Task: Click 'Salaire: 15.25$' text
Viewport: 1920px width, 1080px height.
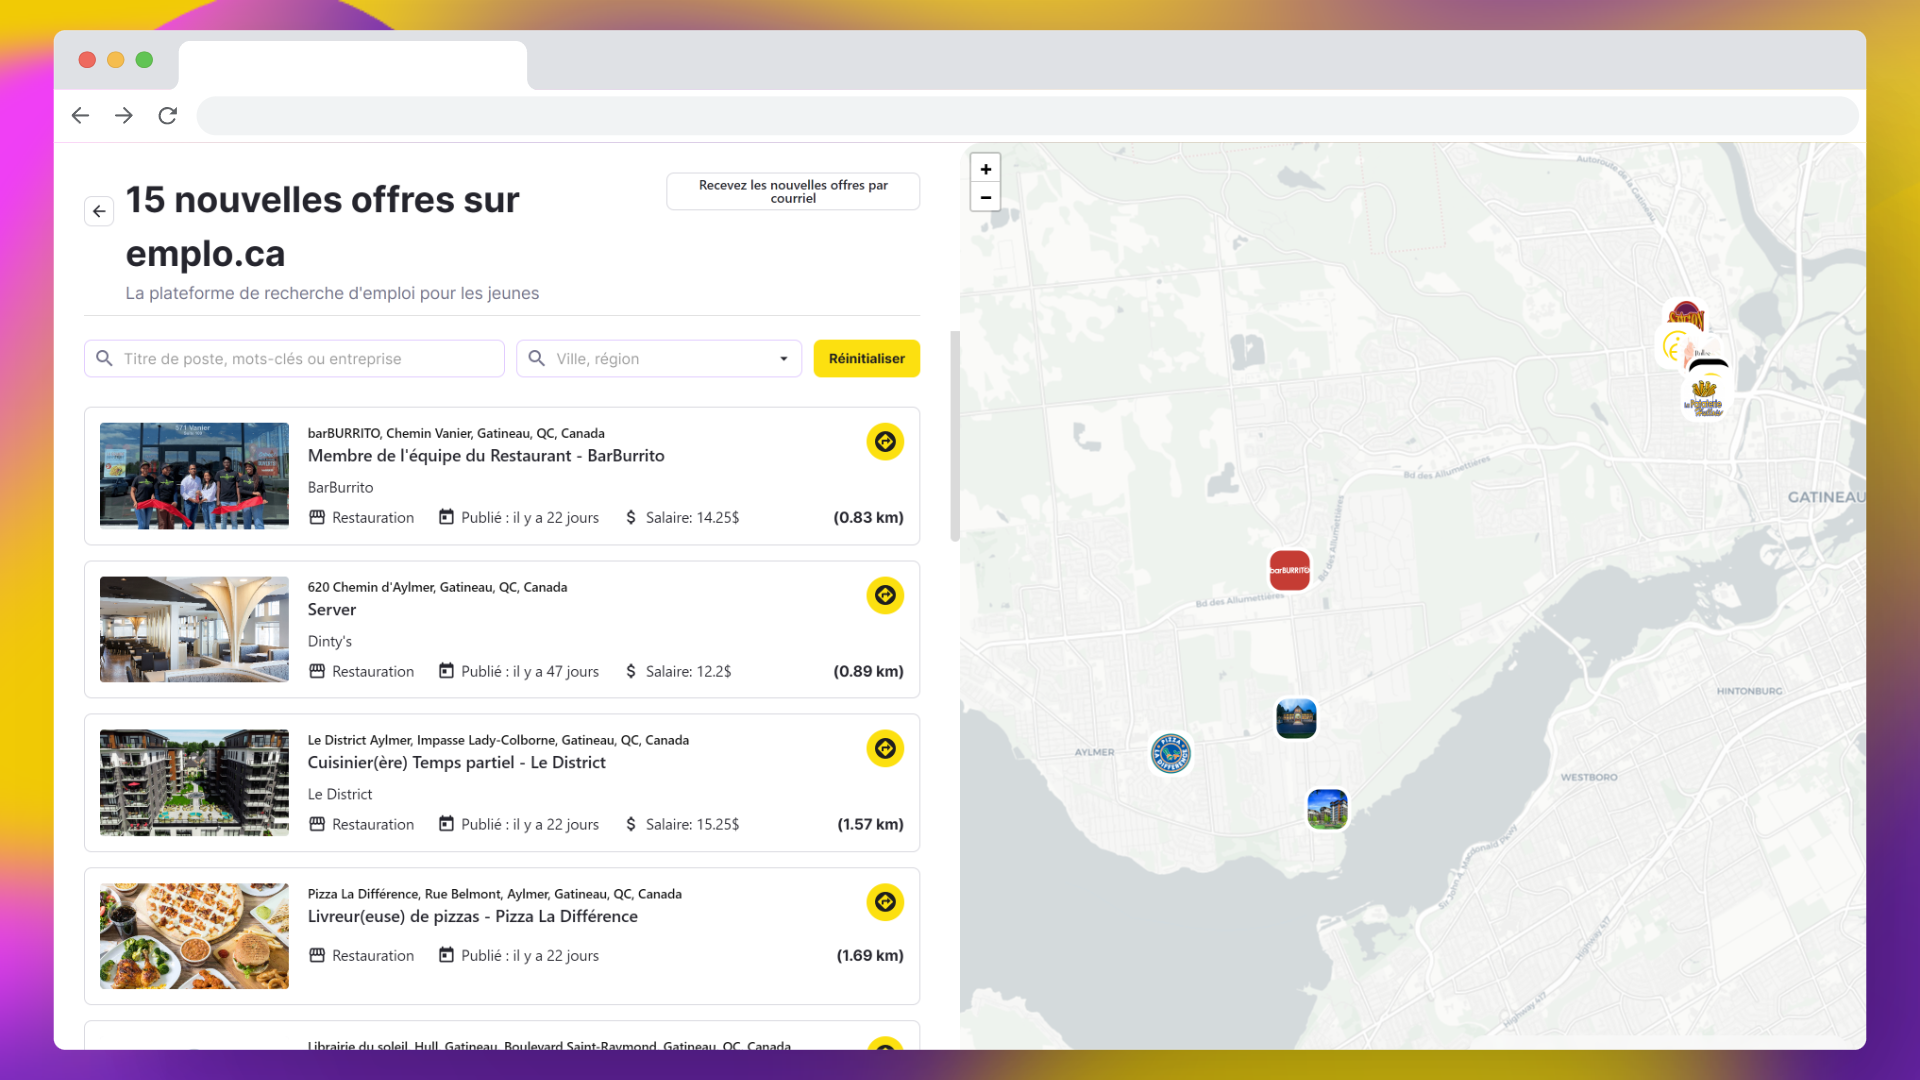Action: (692, 824)
